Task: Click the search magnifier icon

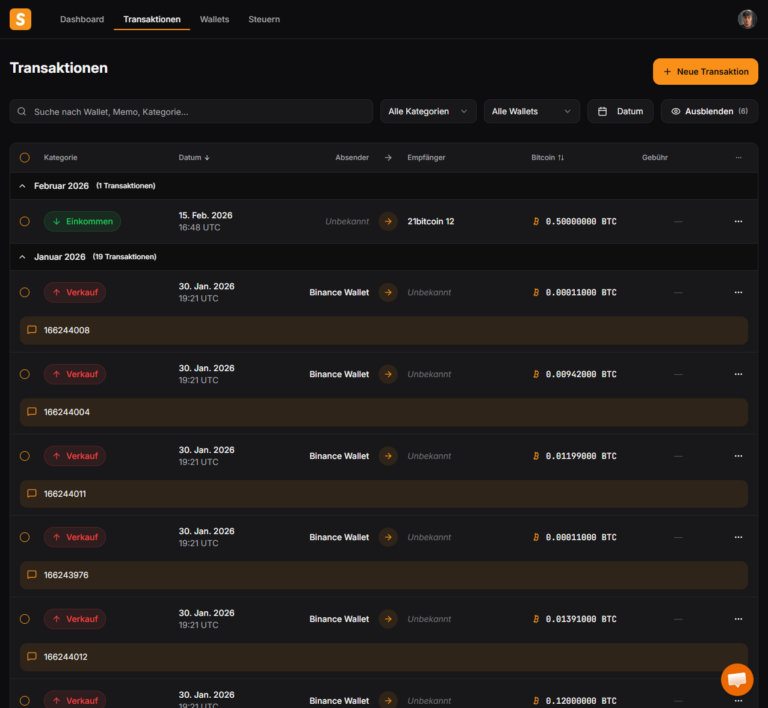Action: pos(22,112)
